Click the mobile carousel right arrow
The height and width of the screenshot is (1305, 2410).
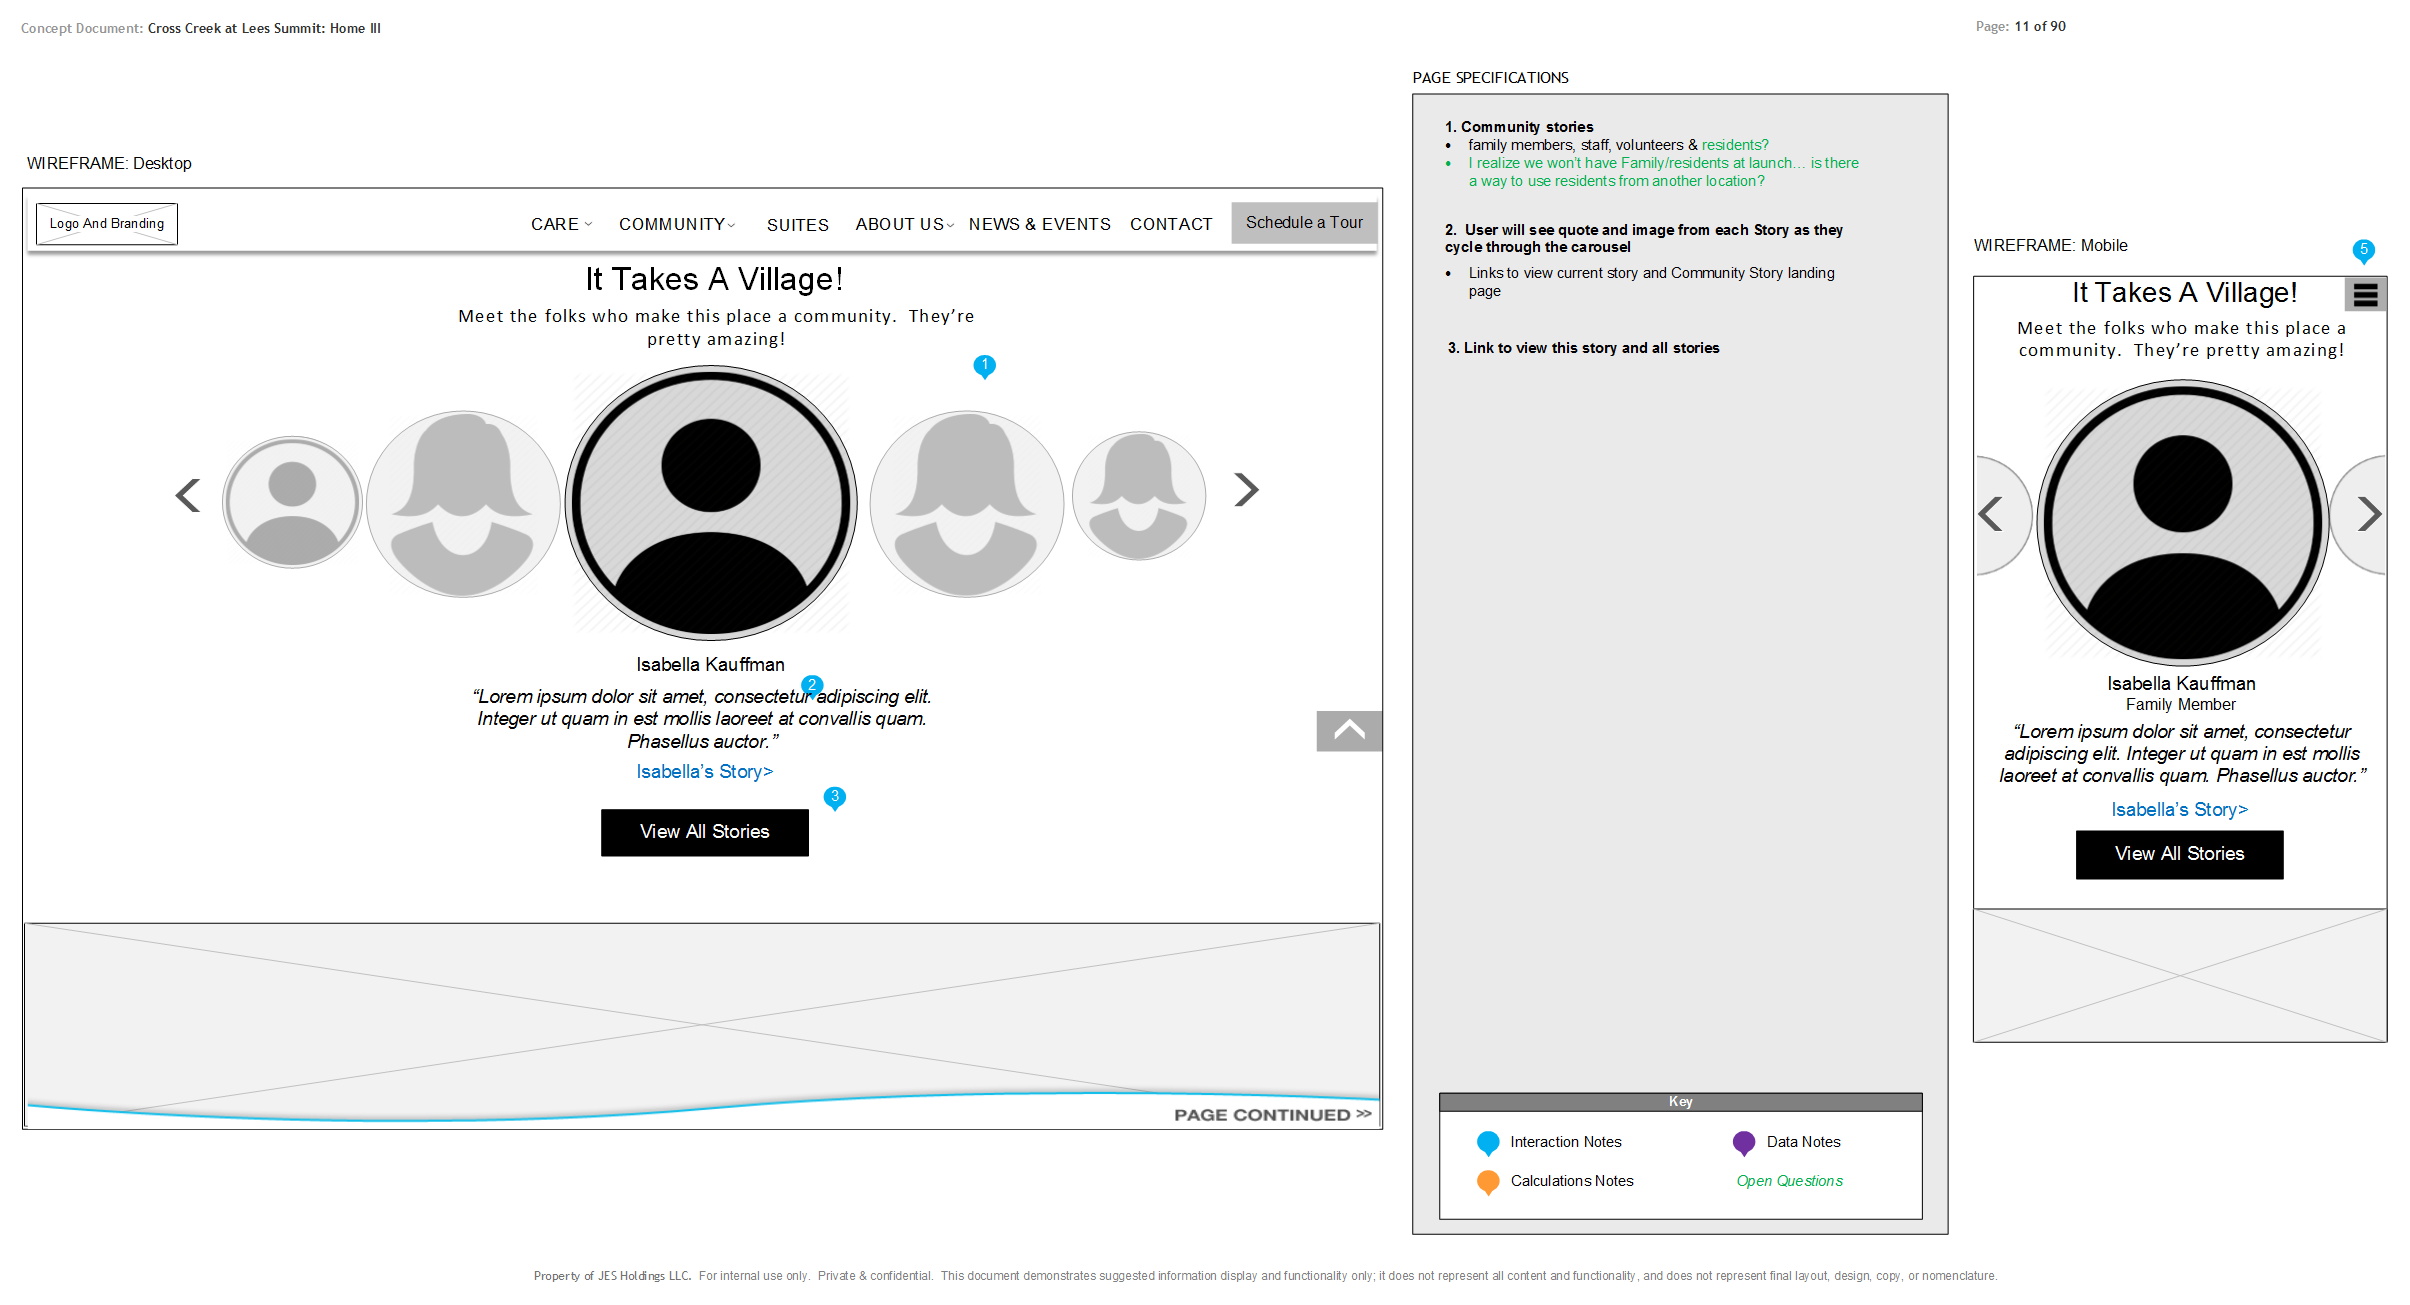pos(2368,514)
